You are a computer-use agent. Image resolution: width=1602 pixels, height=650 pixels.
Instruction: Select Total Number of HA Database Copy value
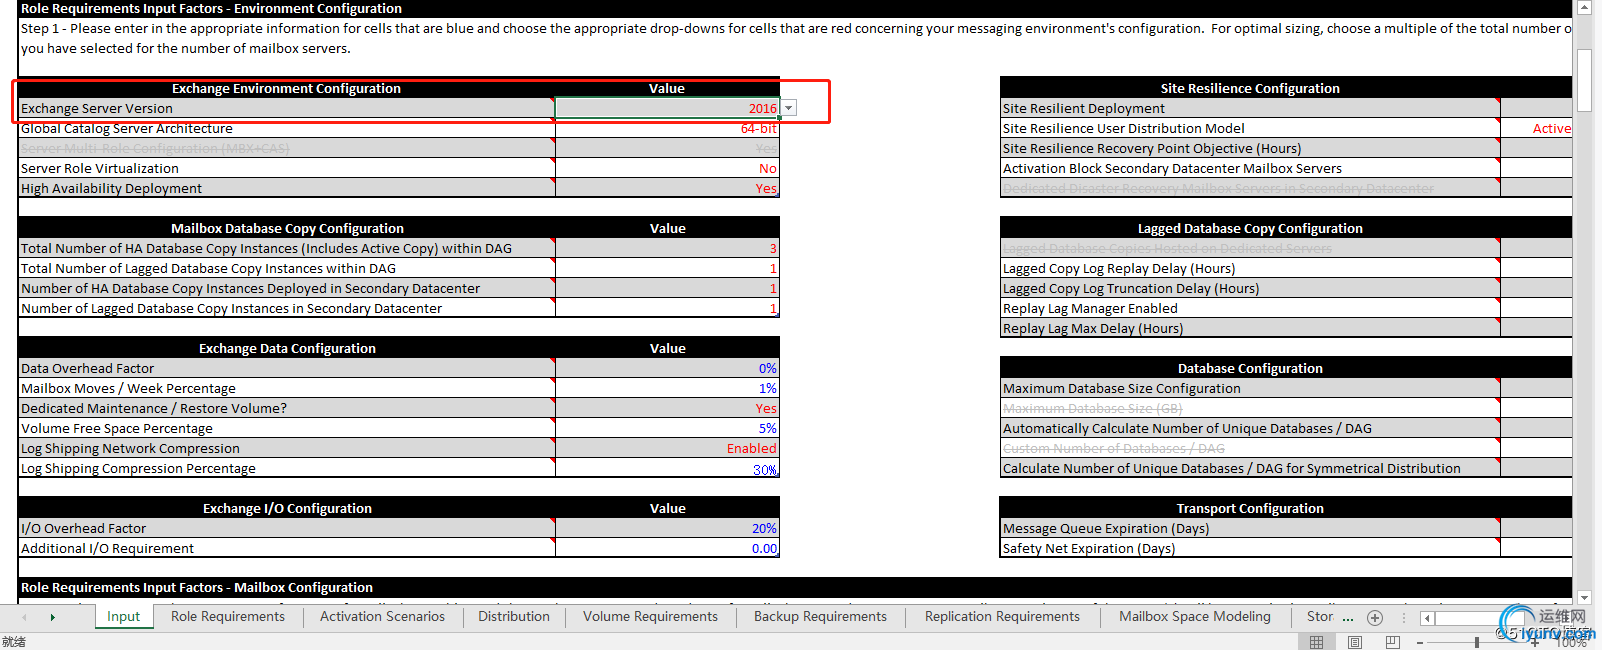667,248
